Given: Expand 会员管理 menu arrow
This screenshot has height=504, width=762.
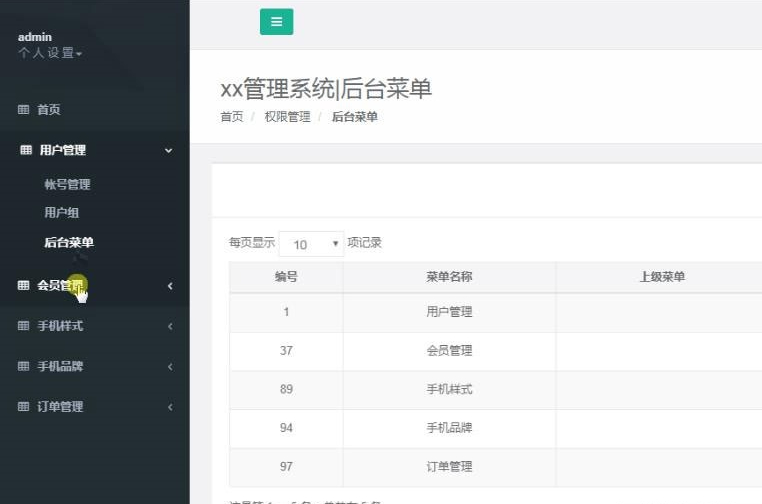Looking at the screenshot, I should coord(170,286).
